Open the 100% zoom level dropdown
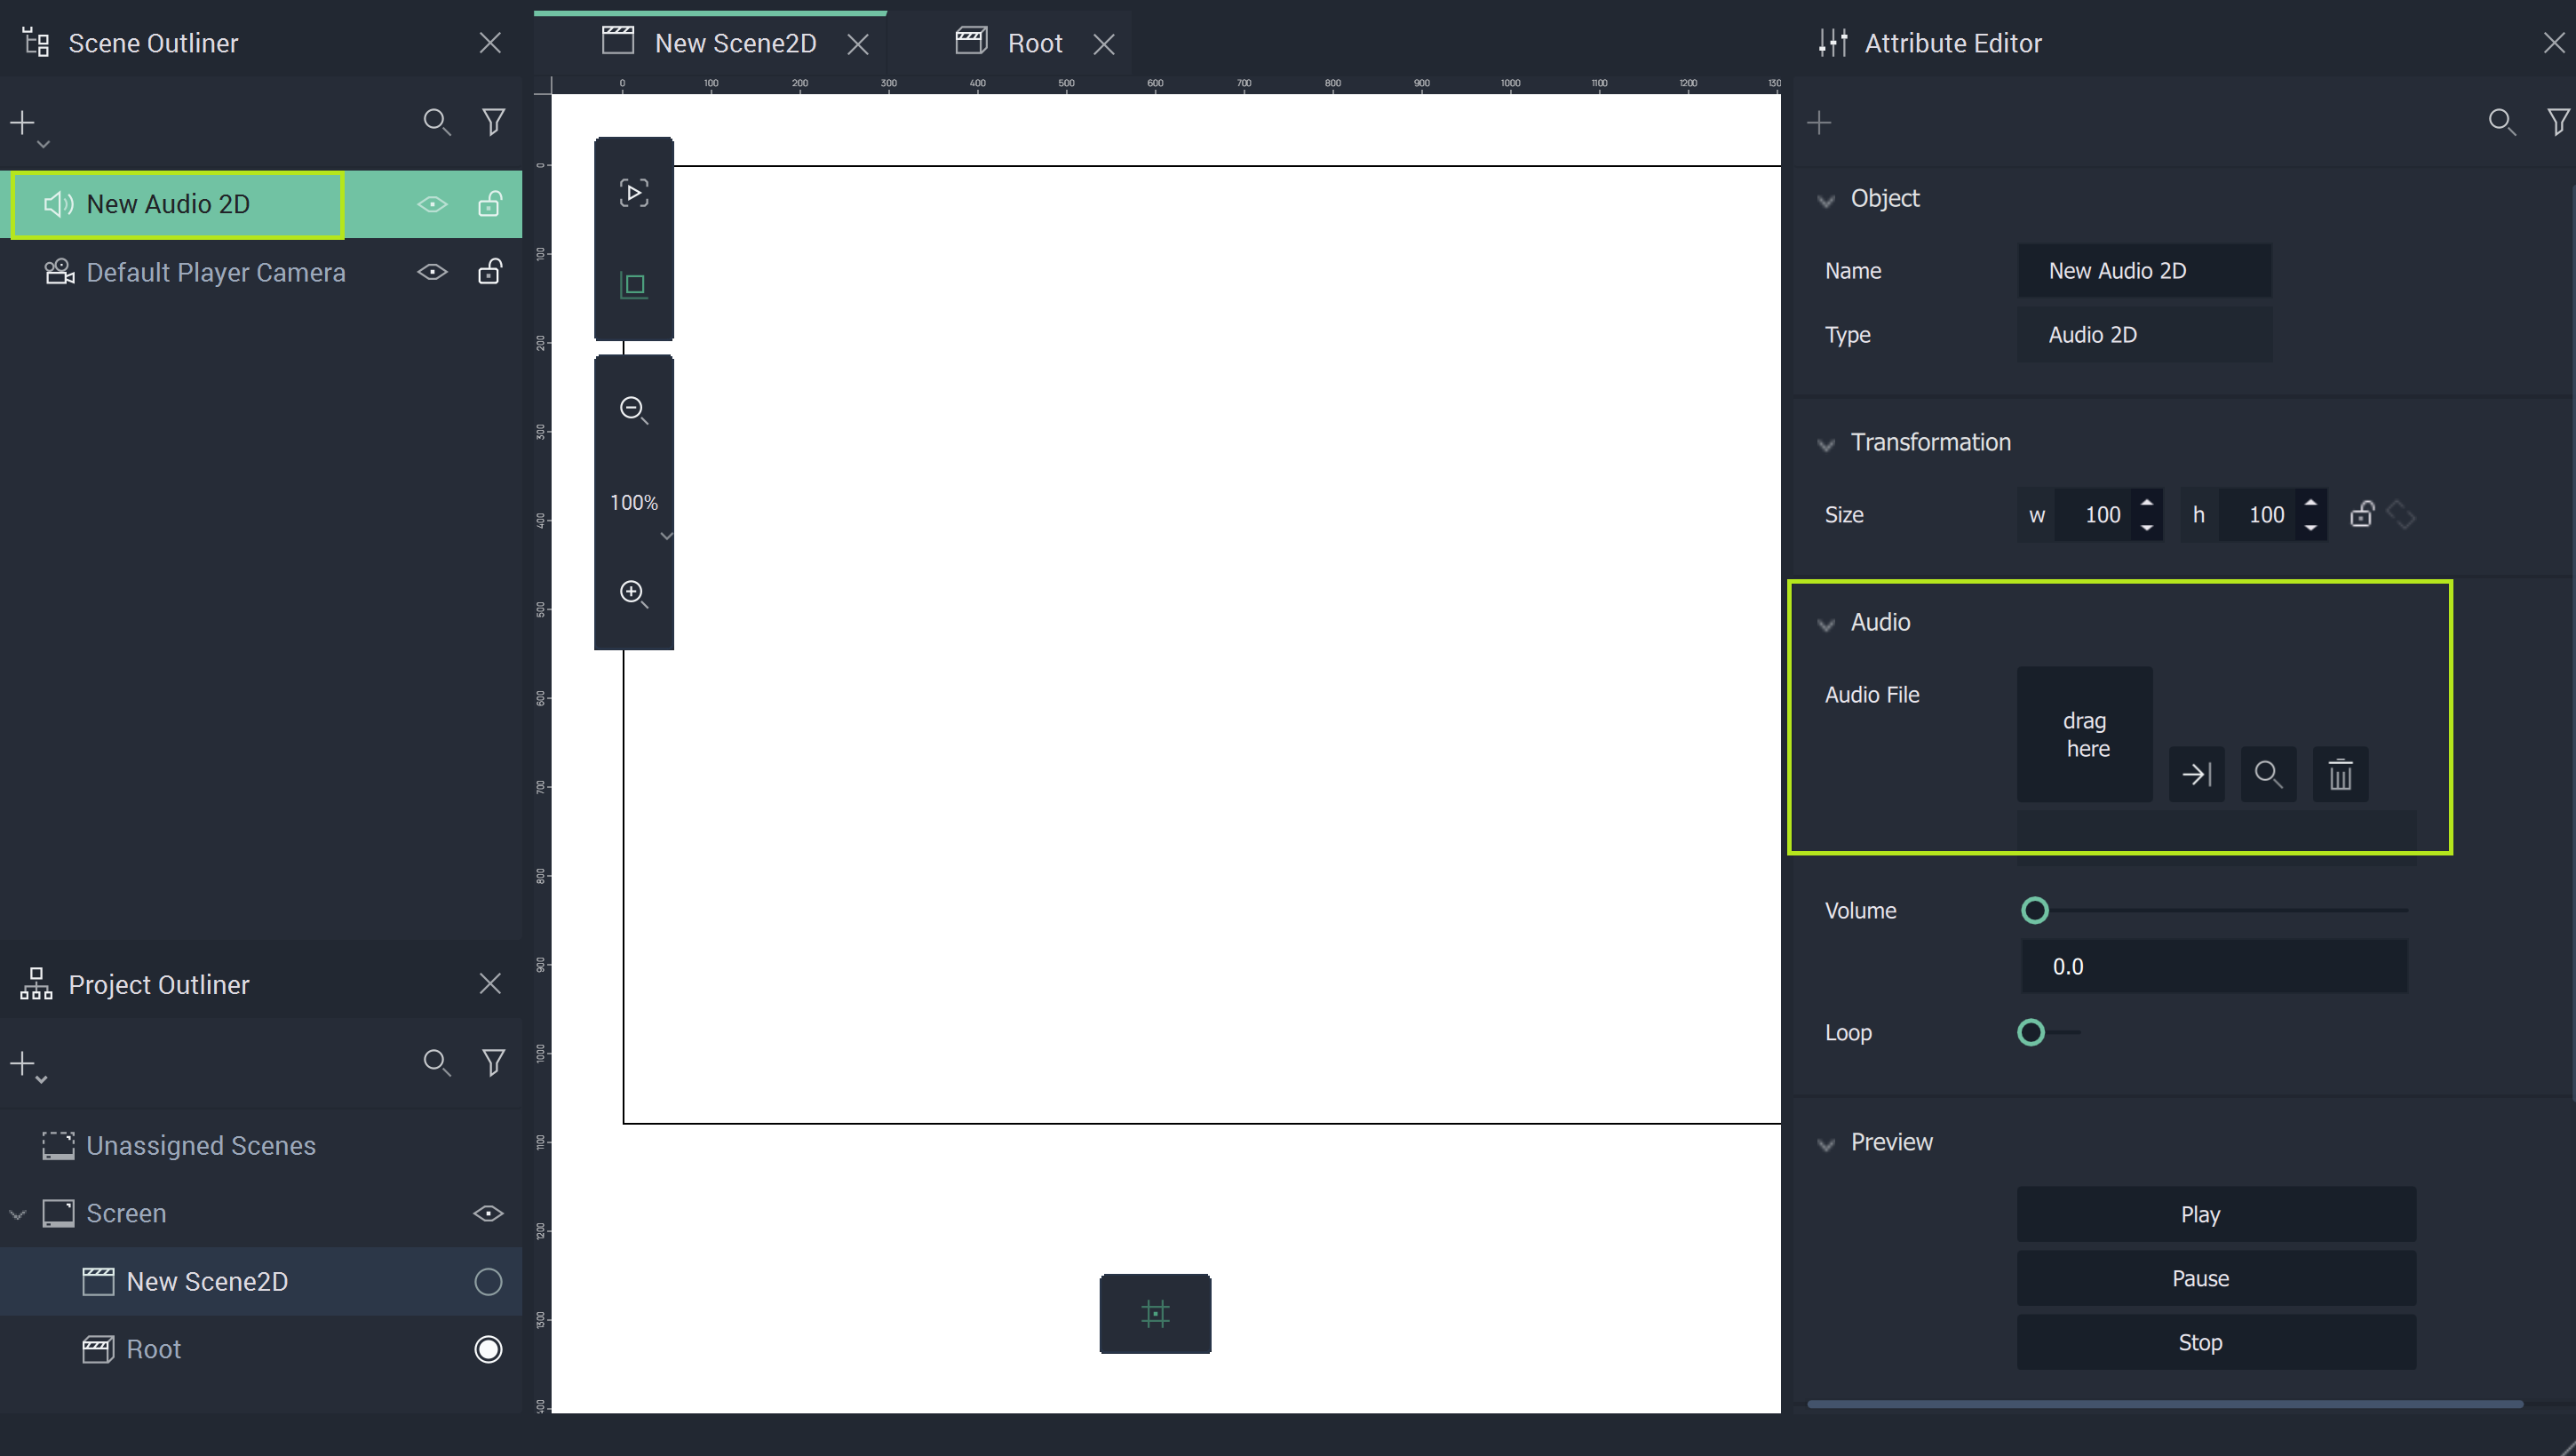Screen dimensions: 2576x1456 [x=666, y=536]
